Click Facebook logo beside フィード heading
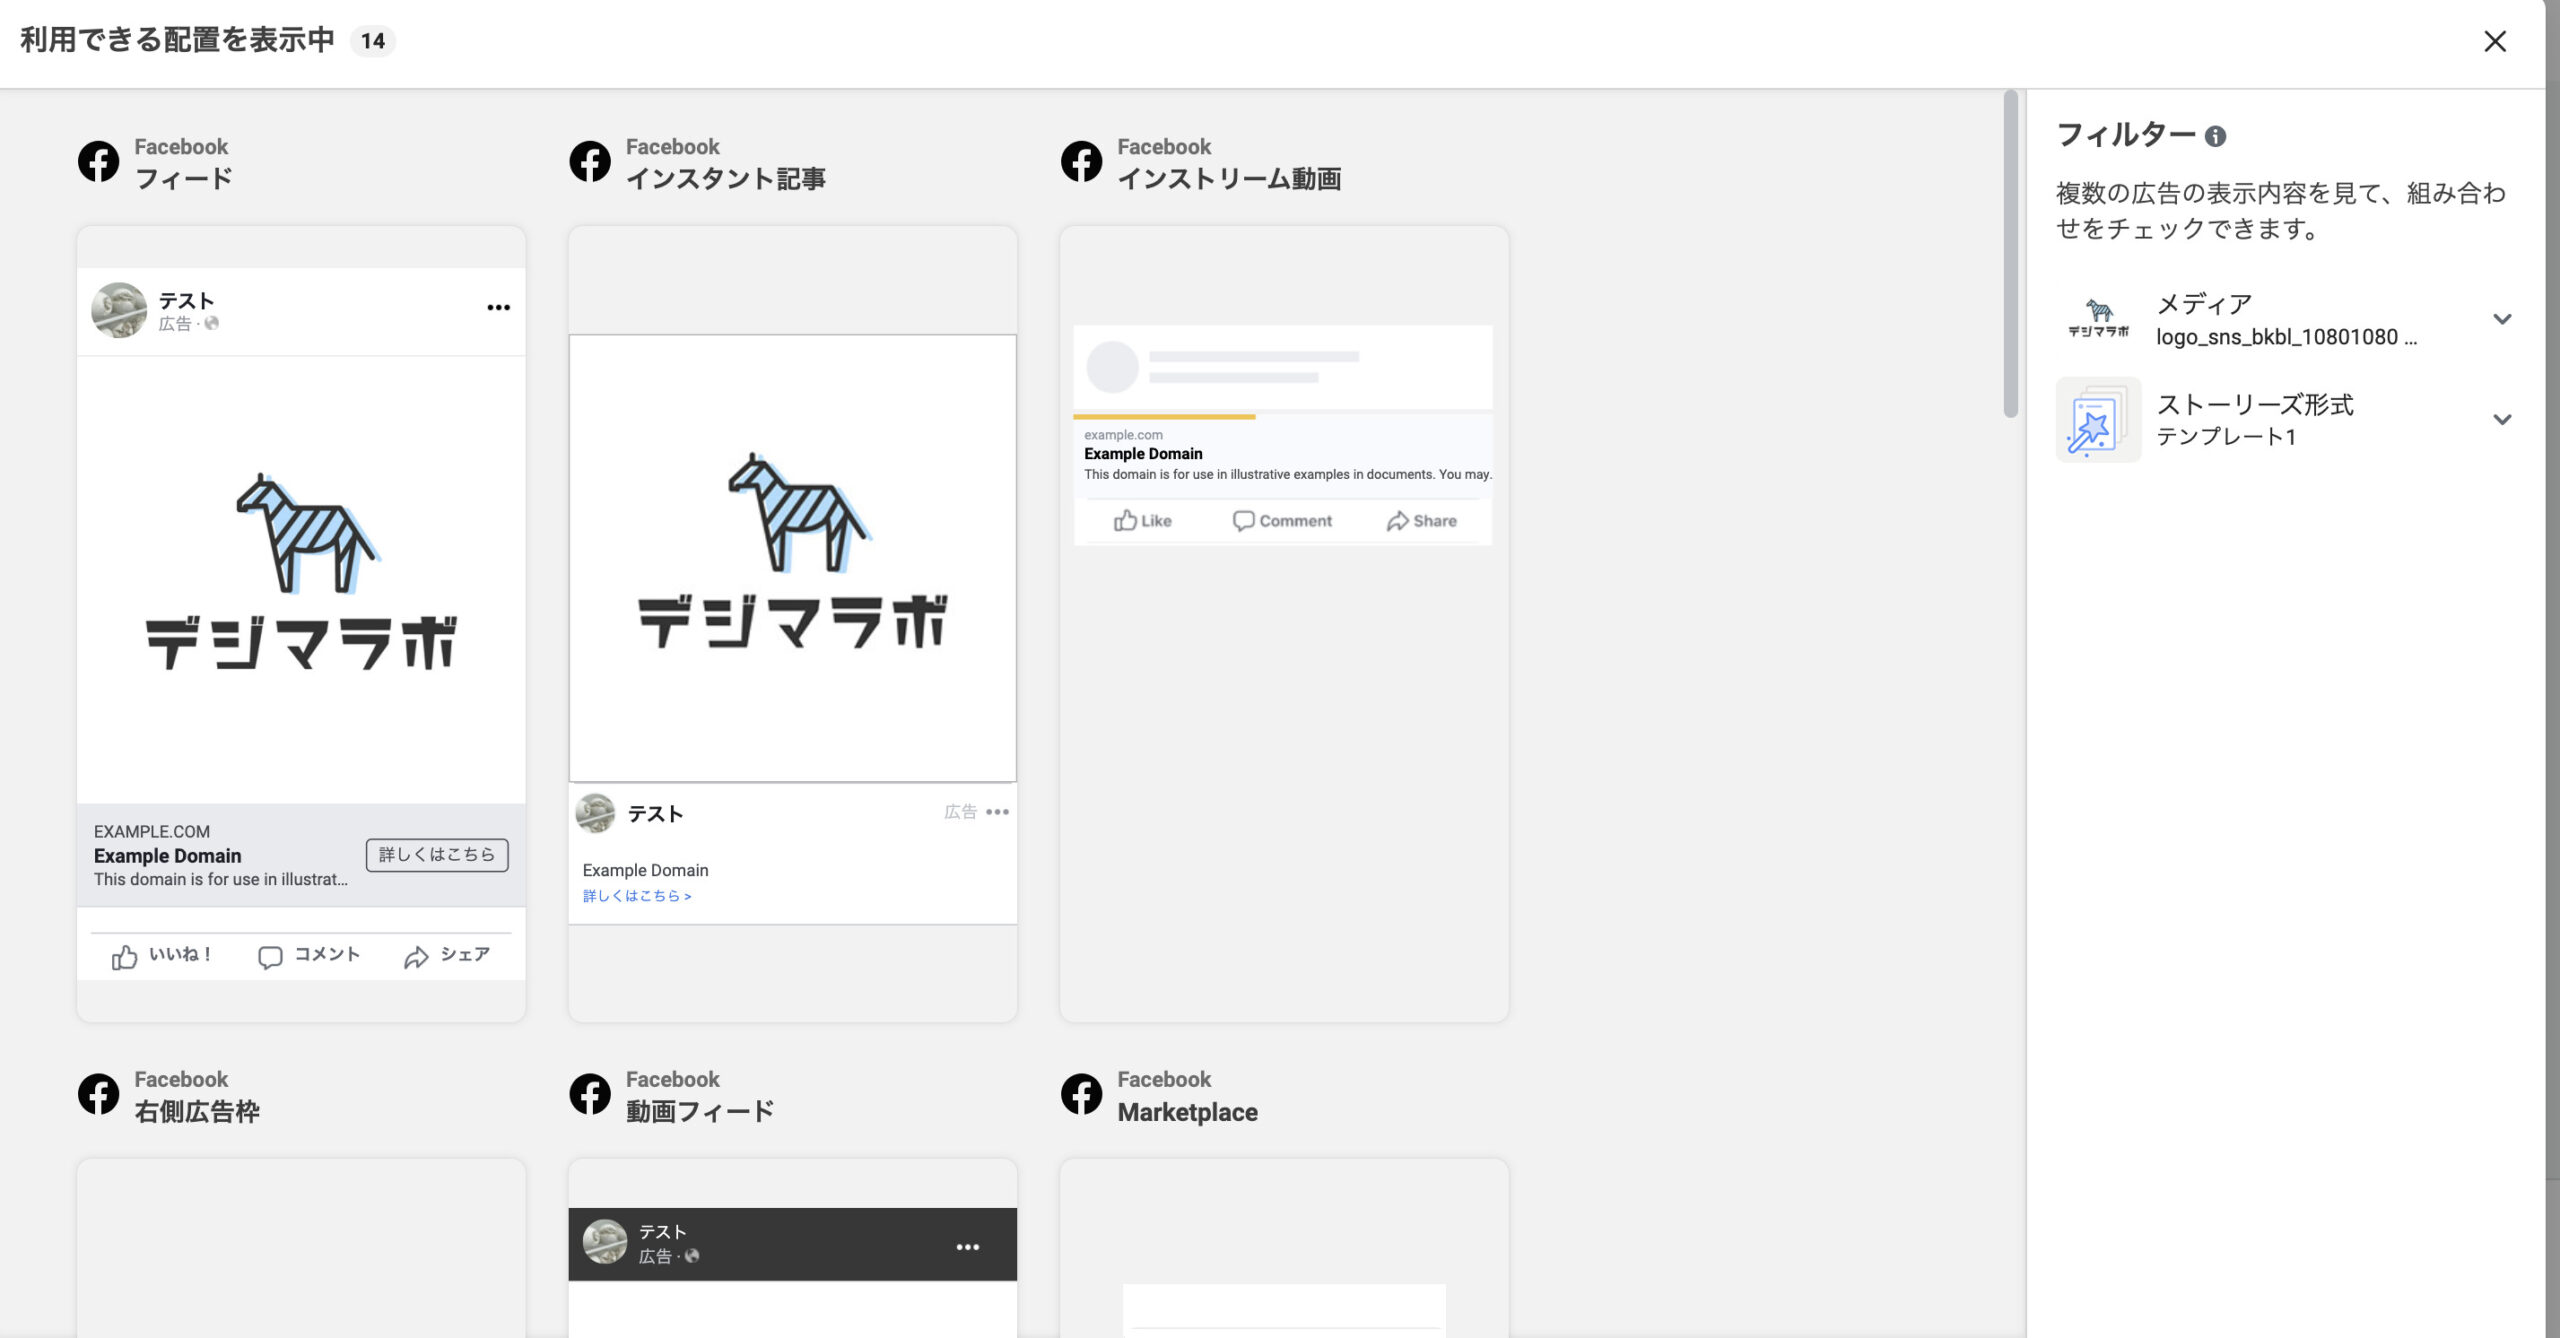Viewport: 2560px width, 1338px height. click(99, 161)
